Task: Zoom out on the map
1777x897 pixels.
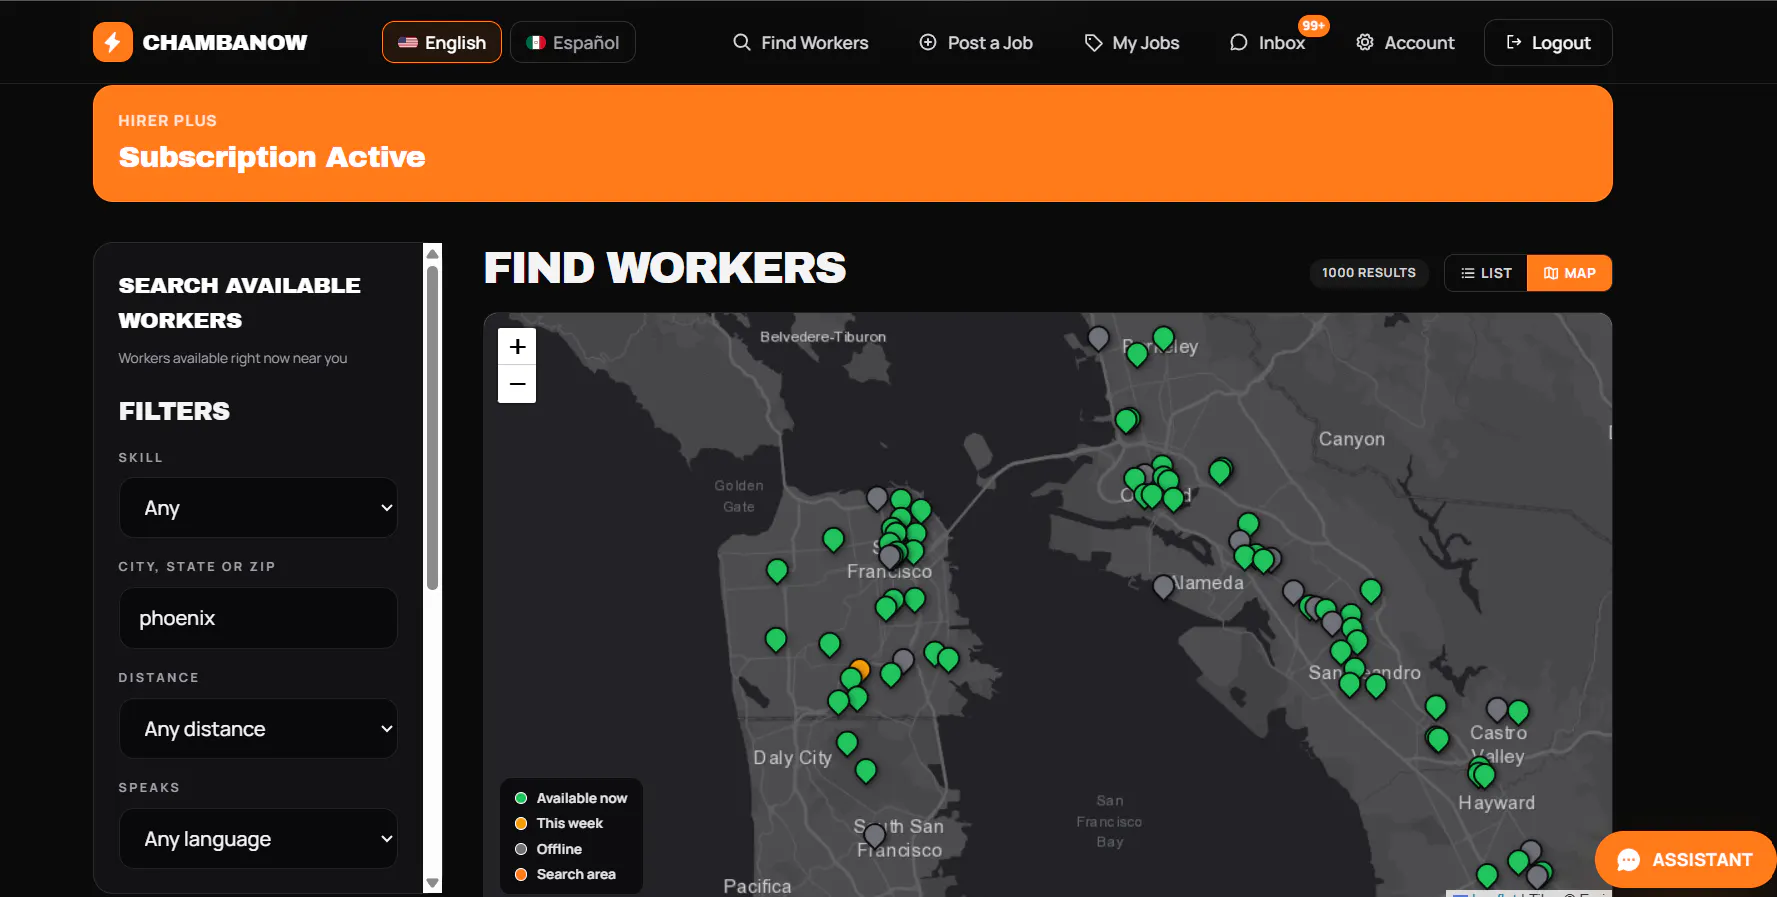Action: click(517, 384)
